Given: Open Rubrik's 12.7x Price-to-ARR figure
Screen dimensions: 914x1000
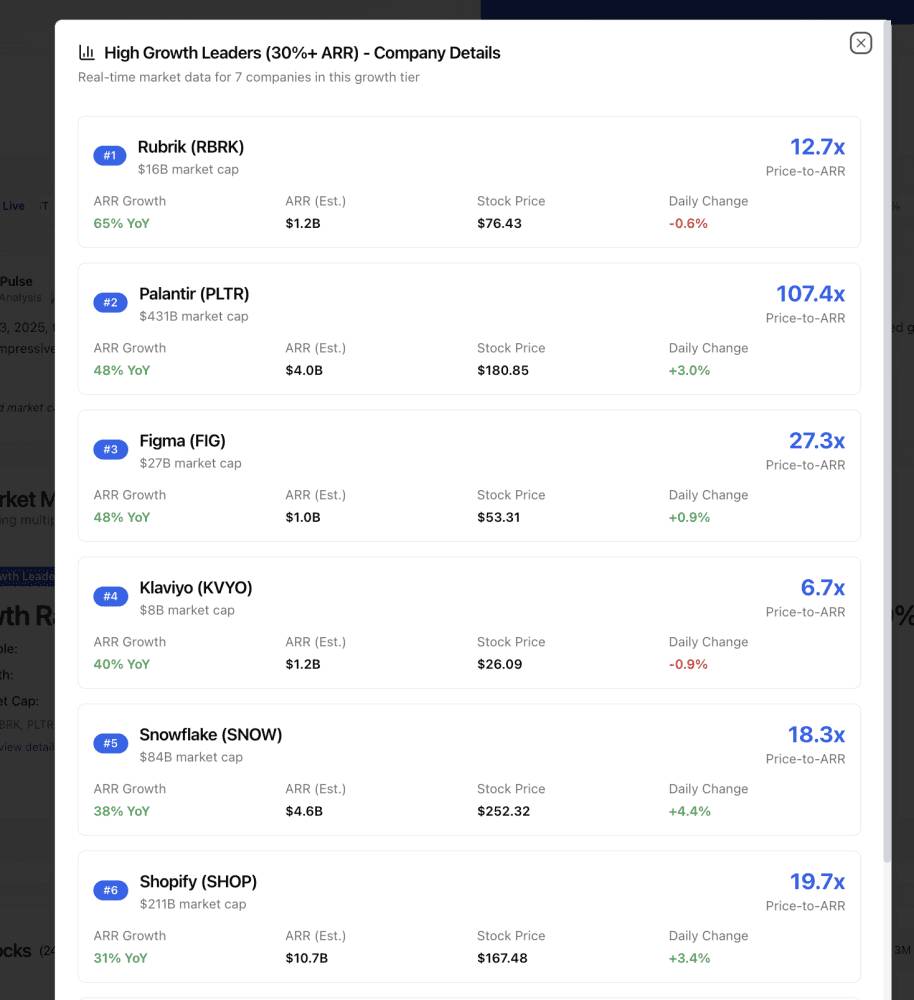Looking at the screenshot, I should pyautogui.click(x=817, y=147).
